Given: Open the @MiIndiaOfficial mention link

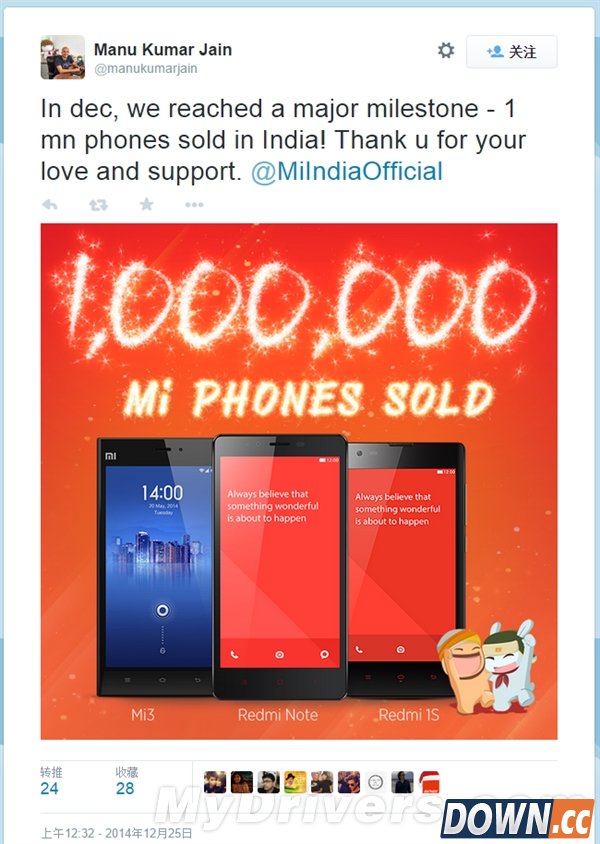Looking at the screenshot, I should tap(347, 172).
